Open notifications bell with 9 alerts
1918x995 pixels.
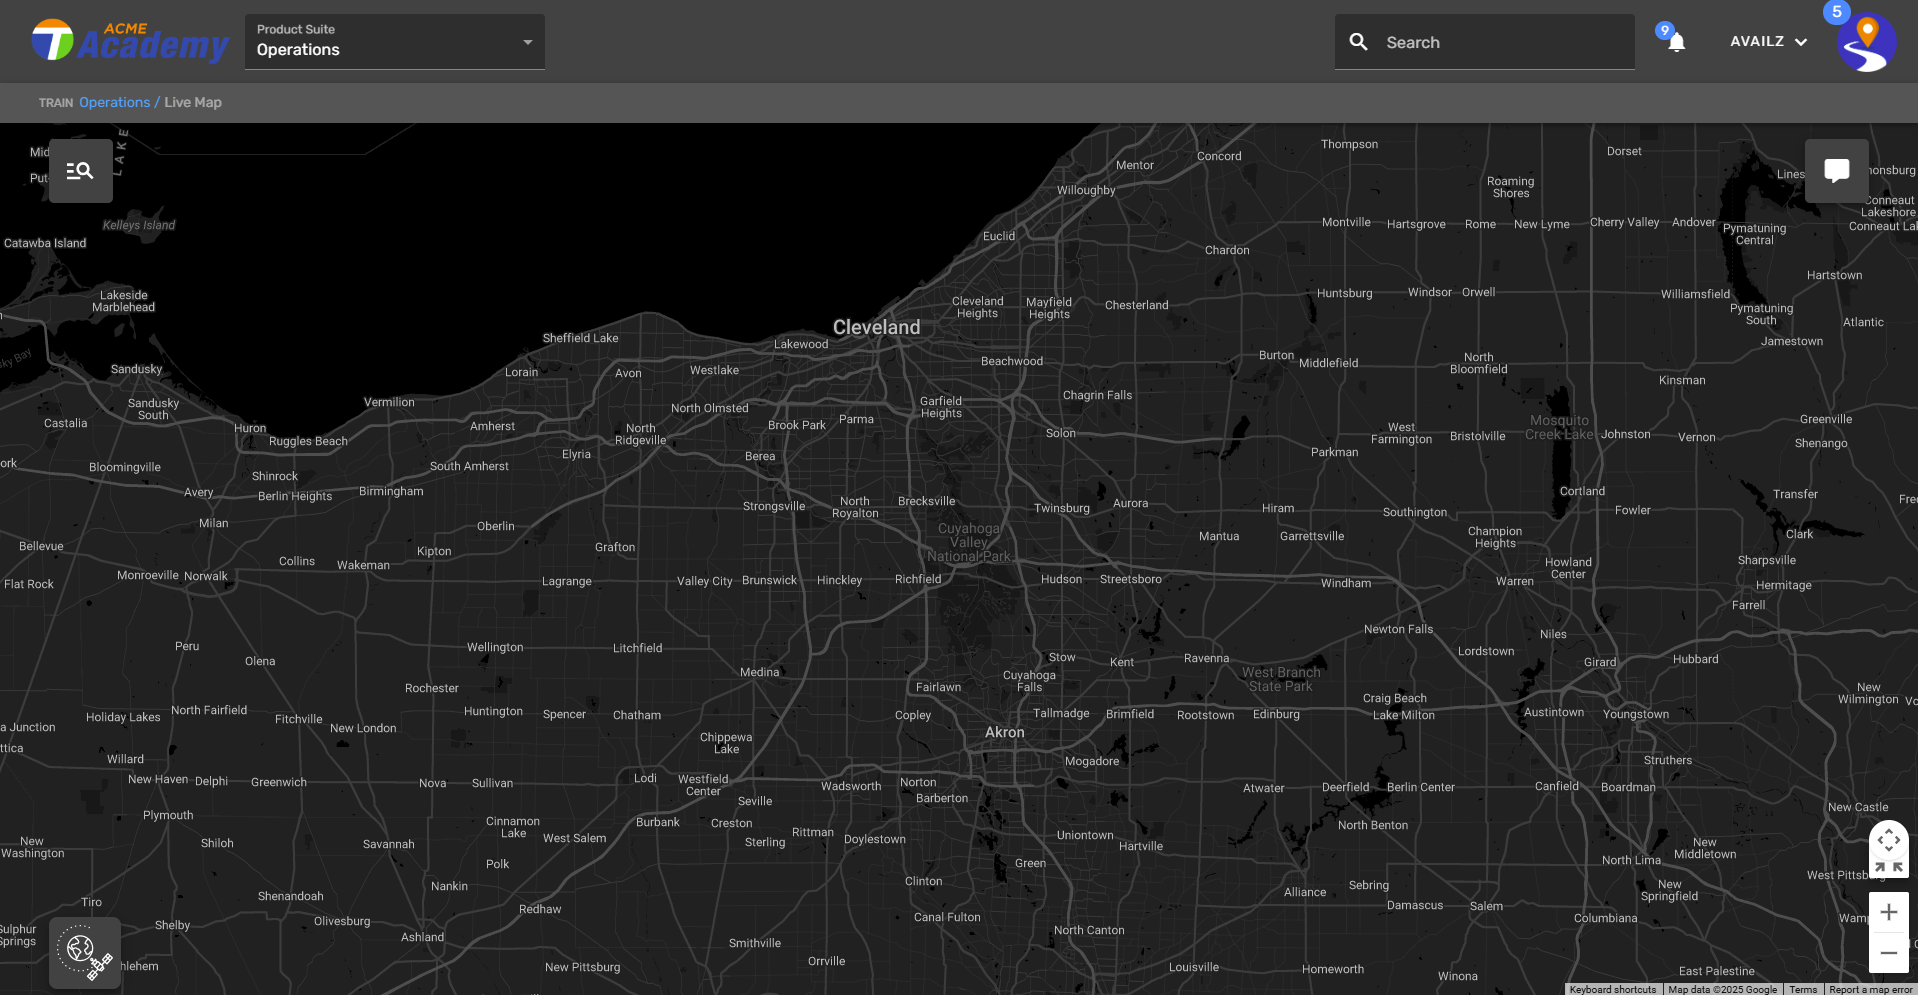[1676, 42]
